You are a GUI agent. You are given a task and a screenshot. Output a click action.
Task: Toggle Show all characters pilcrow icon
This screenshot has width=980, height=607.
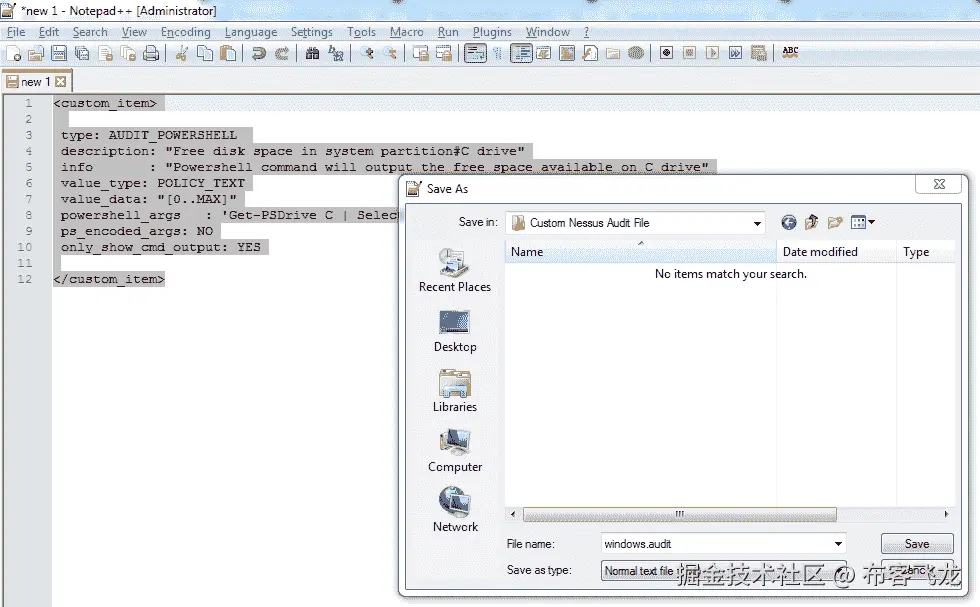tap(498, 54)
